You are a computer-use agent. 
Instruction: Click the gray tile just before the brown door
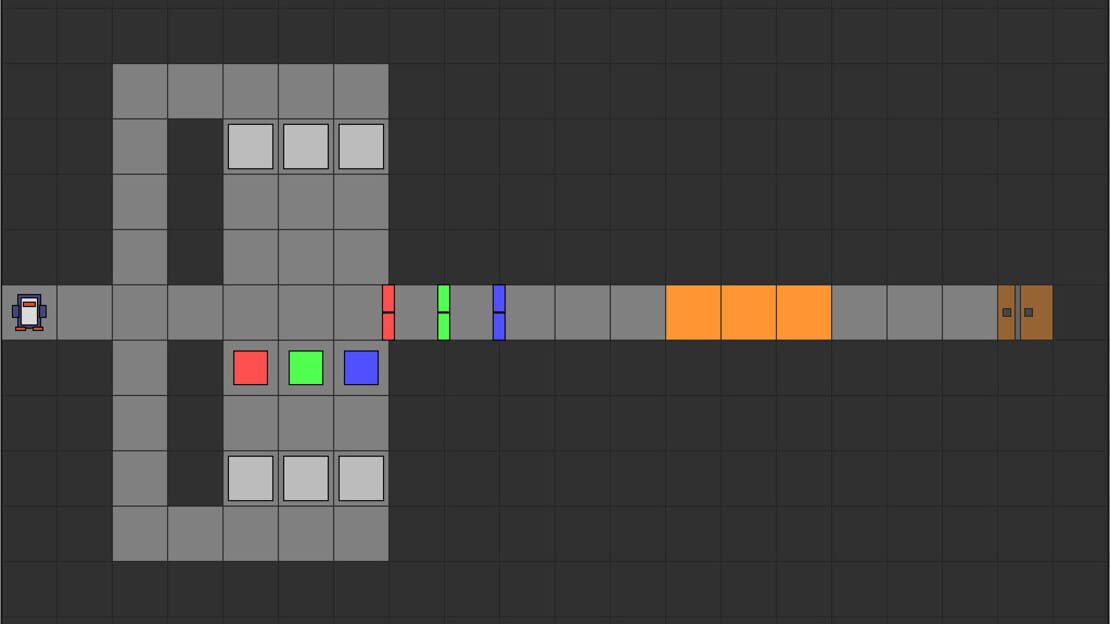[970, 312]
